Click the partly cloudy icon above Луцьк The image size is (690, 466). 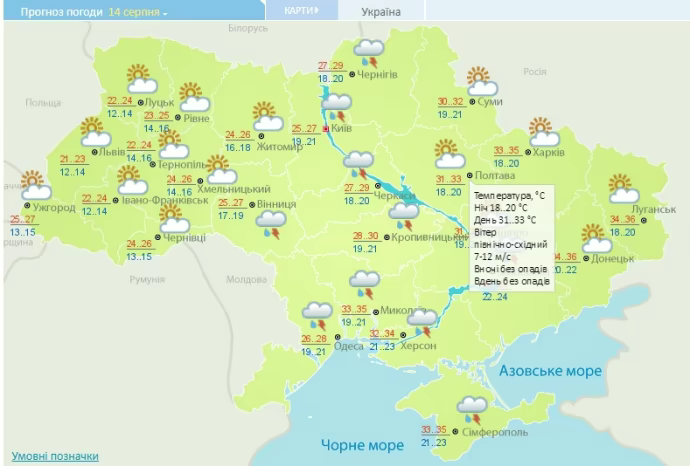pos(139,79)
